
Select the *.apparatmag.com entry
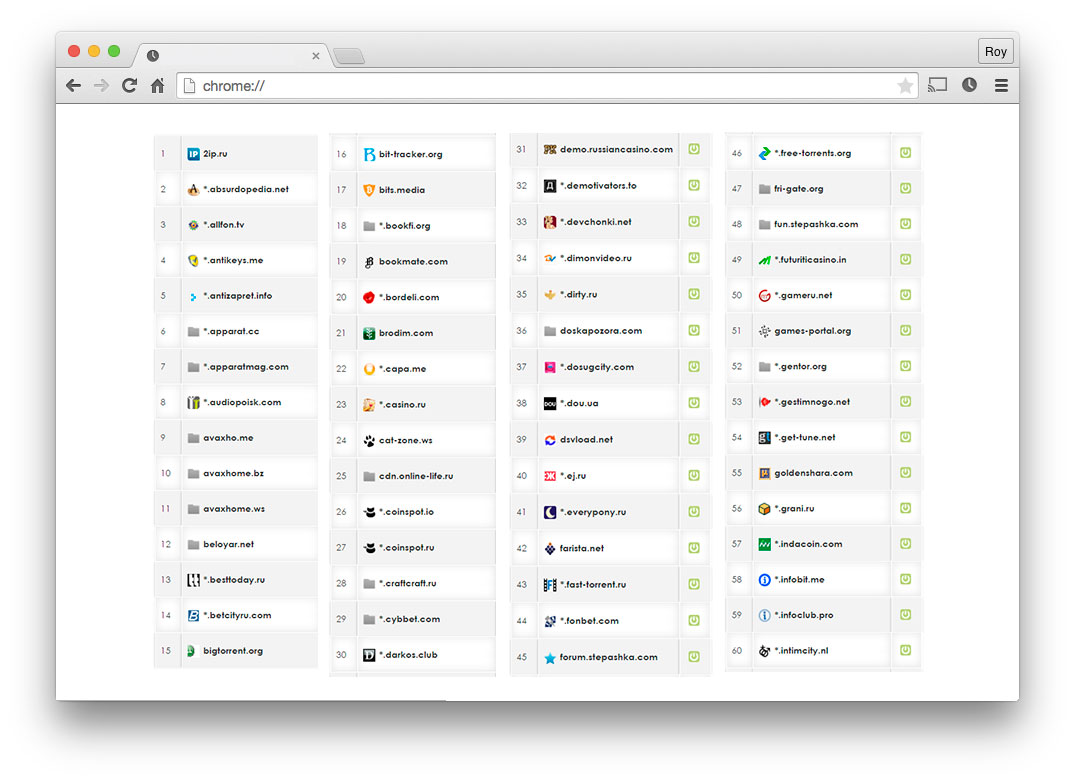[x=236, y=367]
